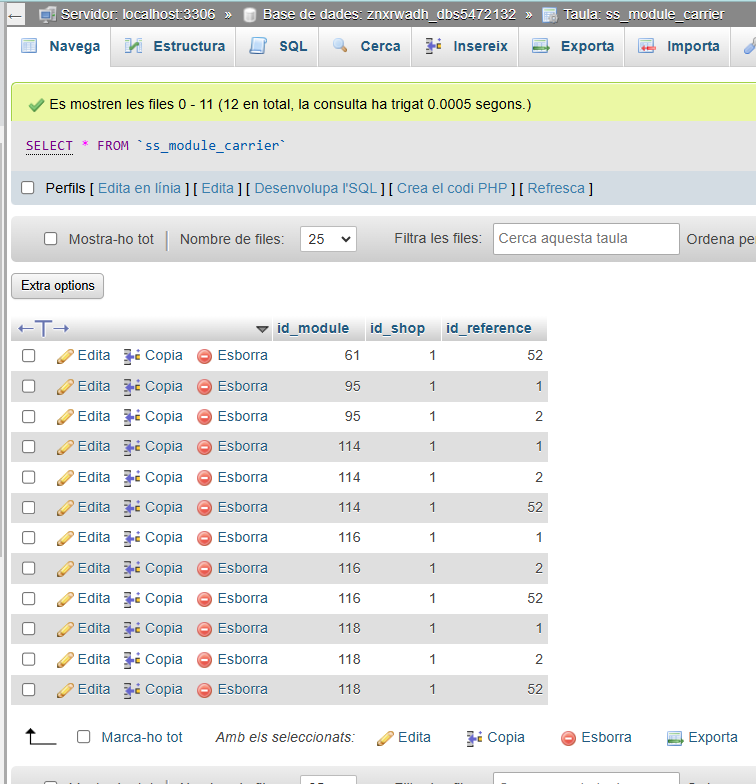This screenshot has width=756, height=784.
Task: Open the Insereix tab
Action: point(466,46)
